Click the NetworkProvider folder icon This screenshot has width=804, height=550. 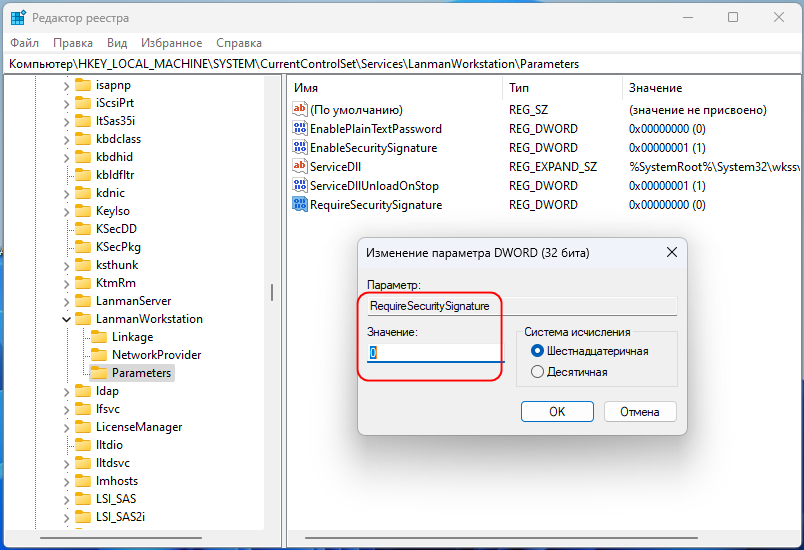(x=98, y=355)
